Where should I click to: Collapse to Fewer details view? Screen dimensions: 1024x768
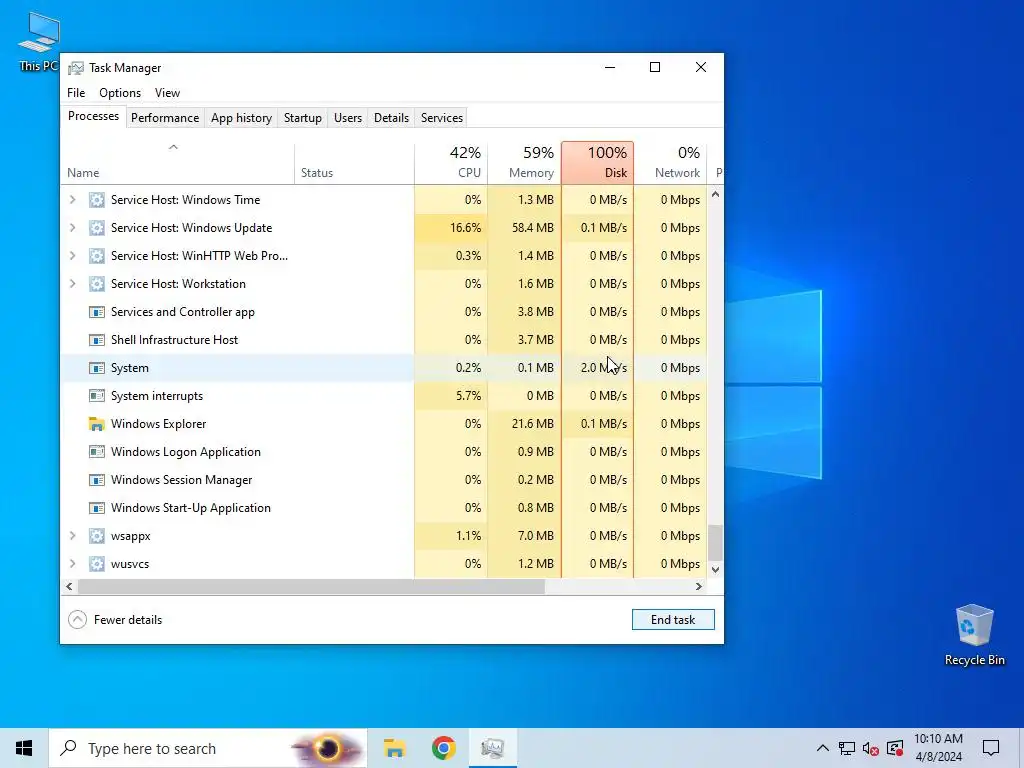(x=115, y=620)
